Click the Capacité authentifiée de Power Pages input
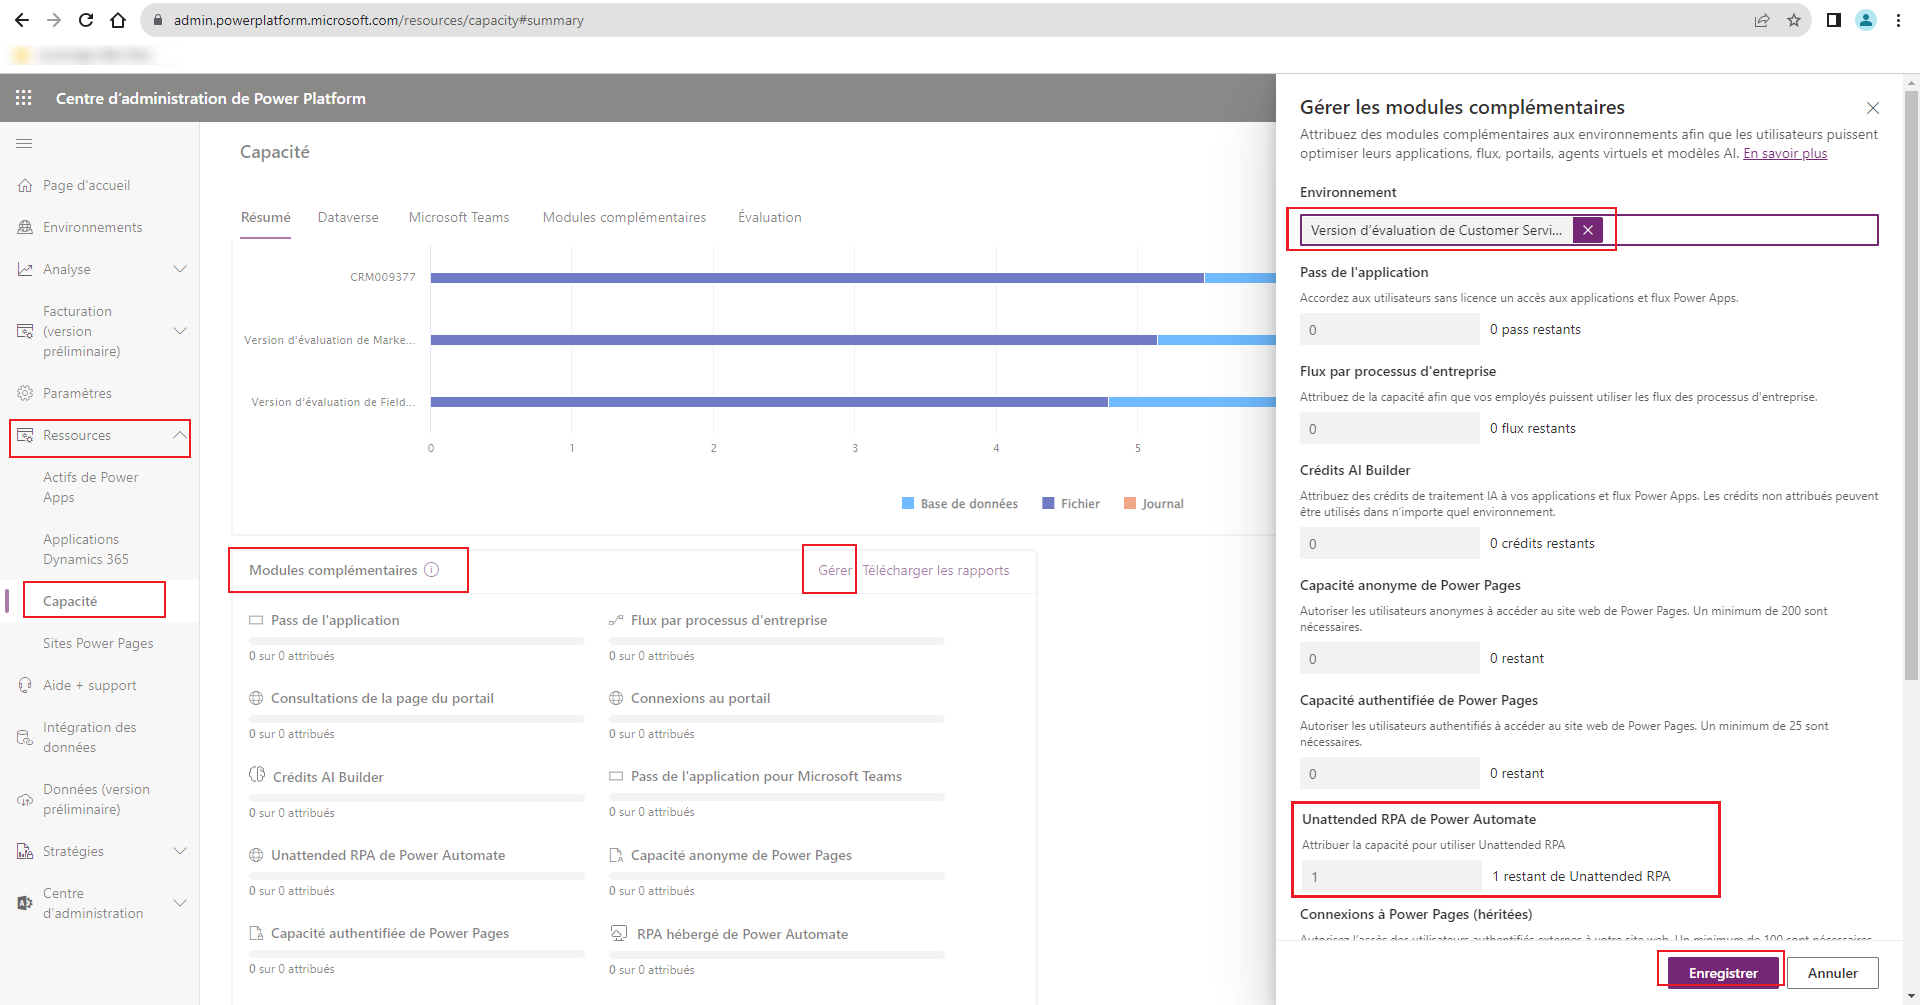The image size is (1920, 1005). 1390,773
